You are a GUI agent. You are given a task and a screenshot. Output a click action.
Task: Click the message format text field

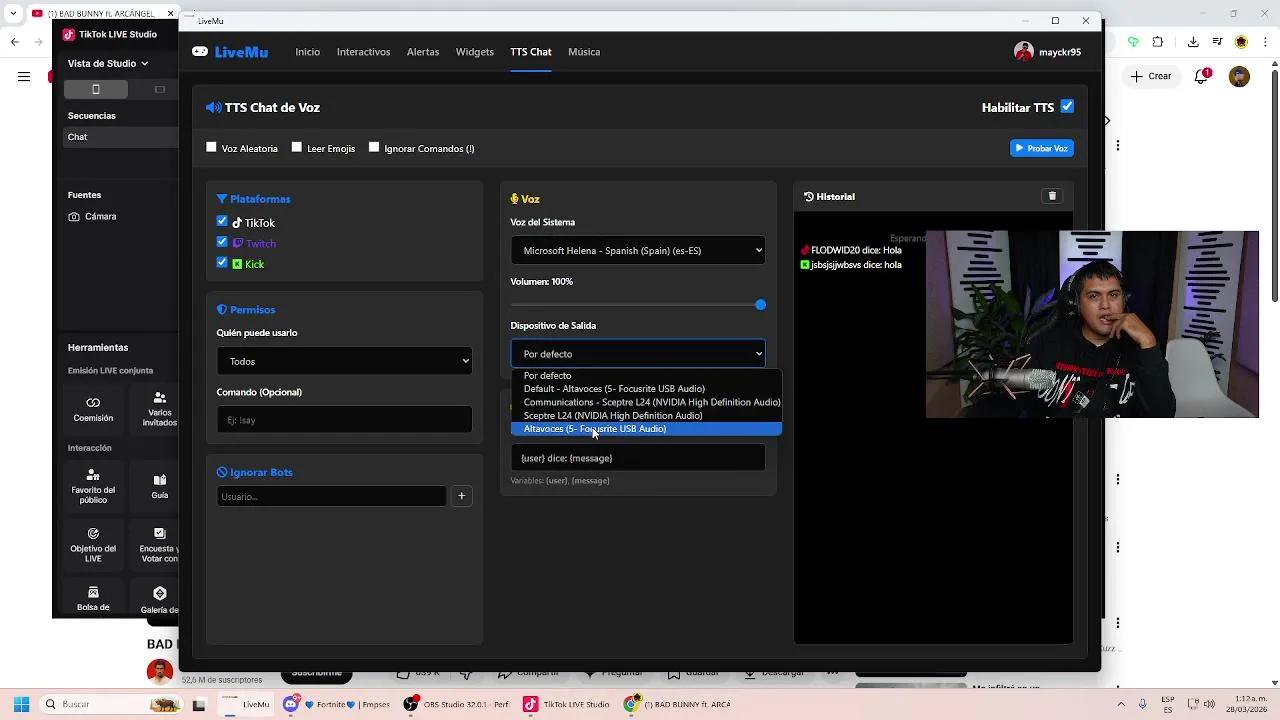pos(638,458)
